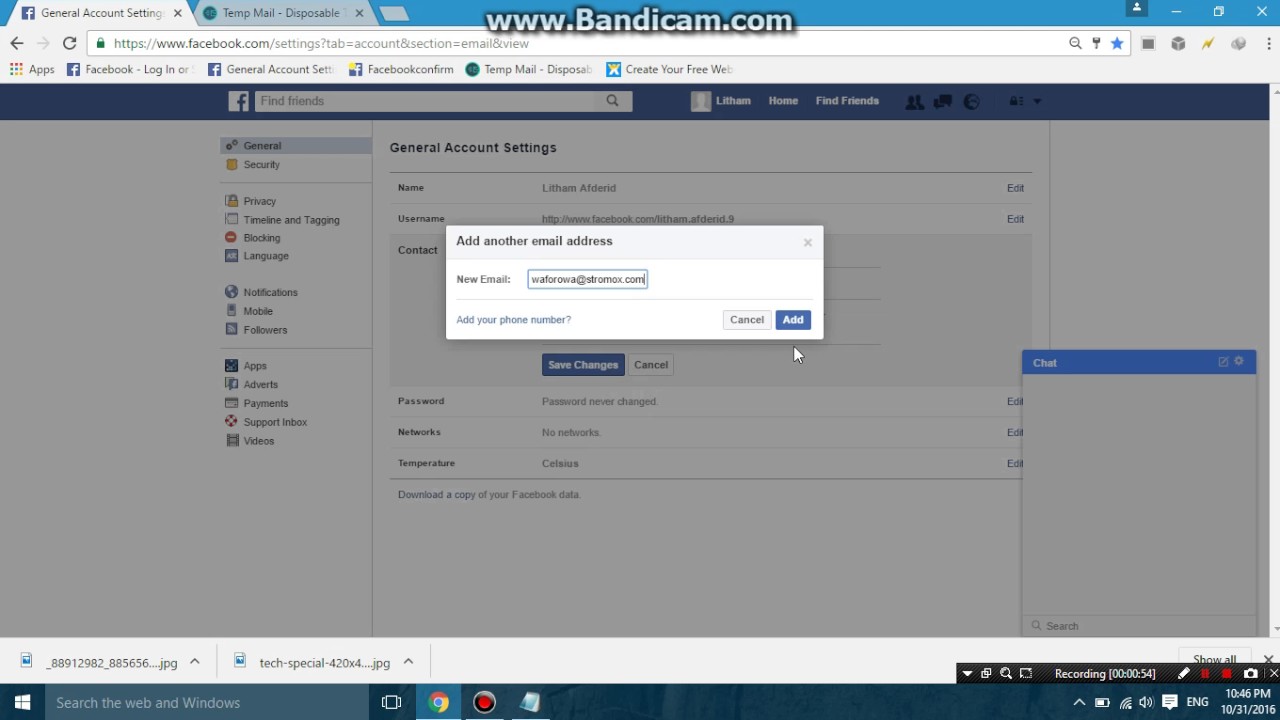Expand options for tech-special jpg download
This screenshot has width=1280, height=720.
[408, 661]
